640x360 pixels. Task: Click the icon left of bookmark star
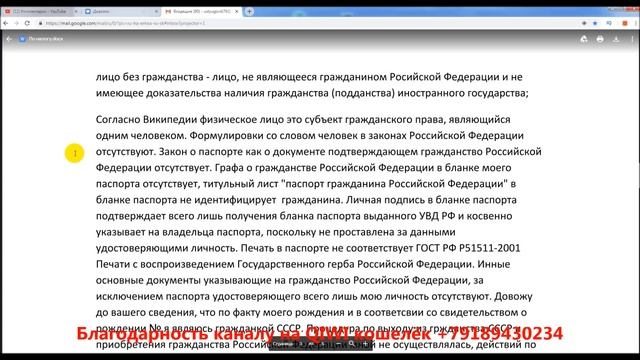[584, 23]
